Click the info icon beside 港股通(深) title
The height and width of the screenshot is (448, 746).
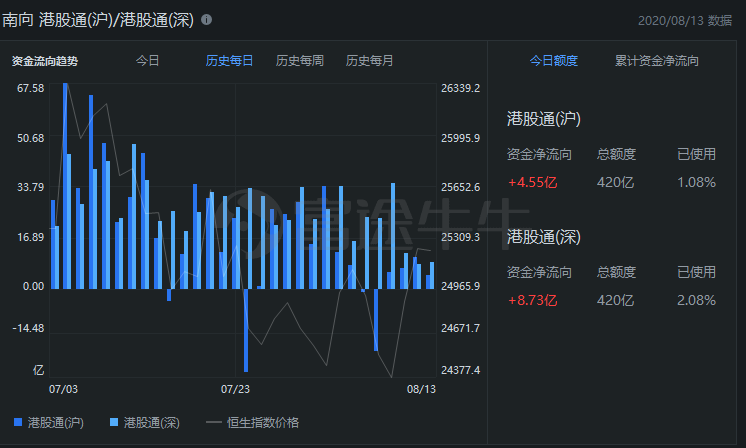coord(206,19)
